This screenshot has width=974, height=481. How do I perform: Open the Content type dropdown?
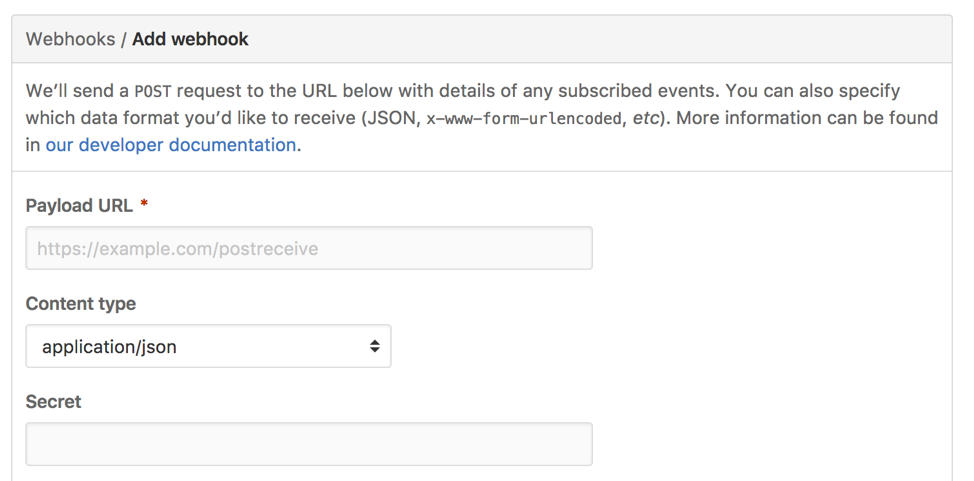pyautogui.click(x=208, y=347)
